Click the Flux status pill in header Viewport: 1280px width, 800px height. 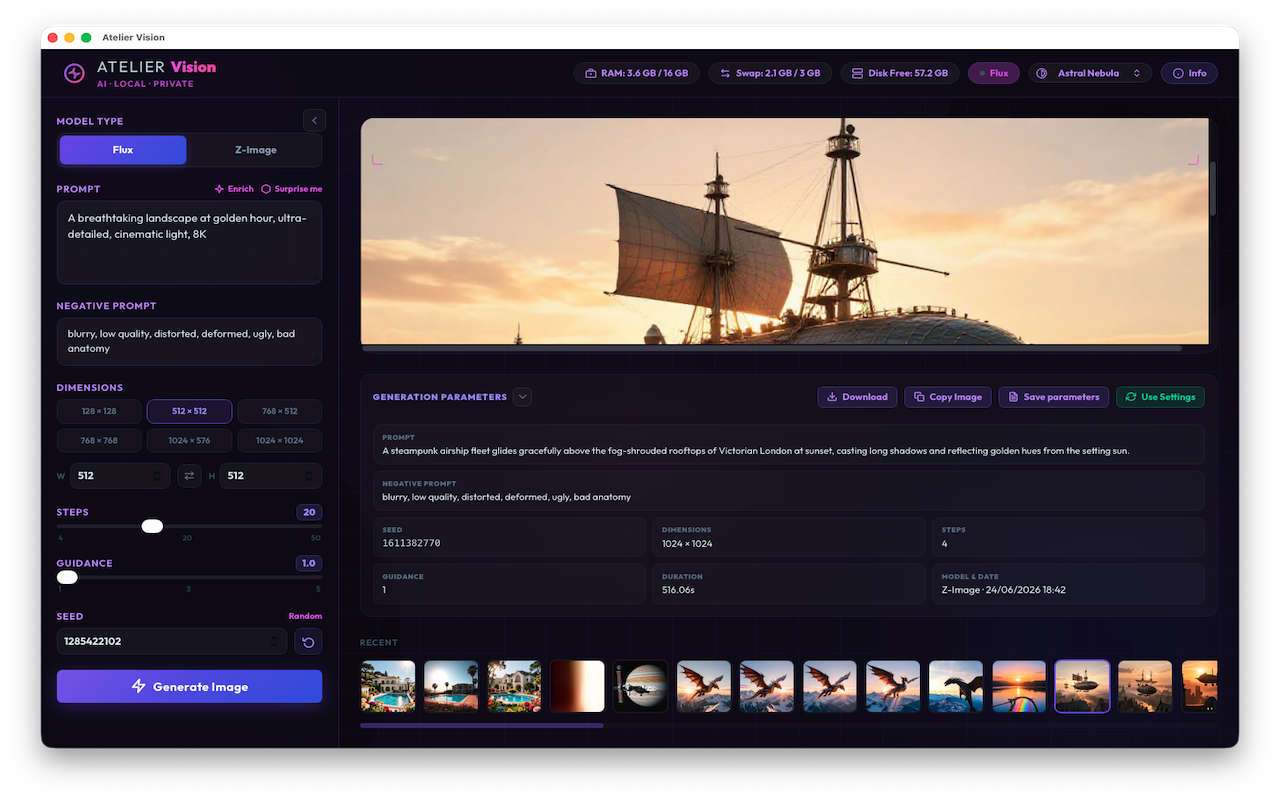tap(993, 73)
